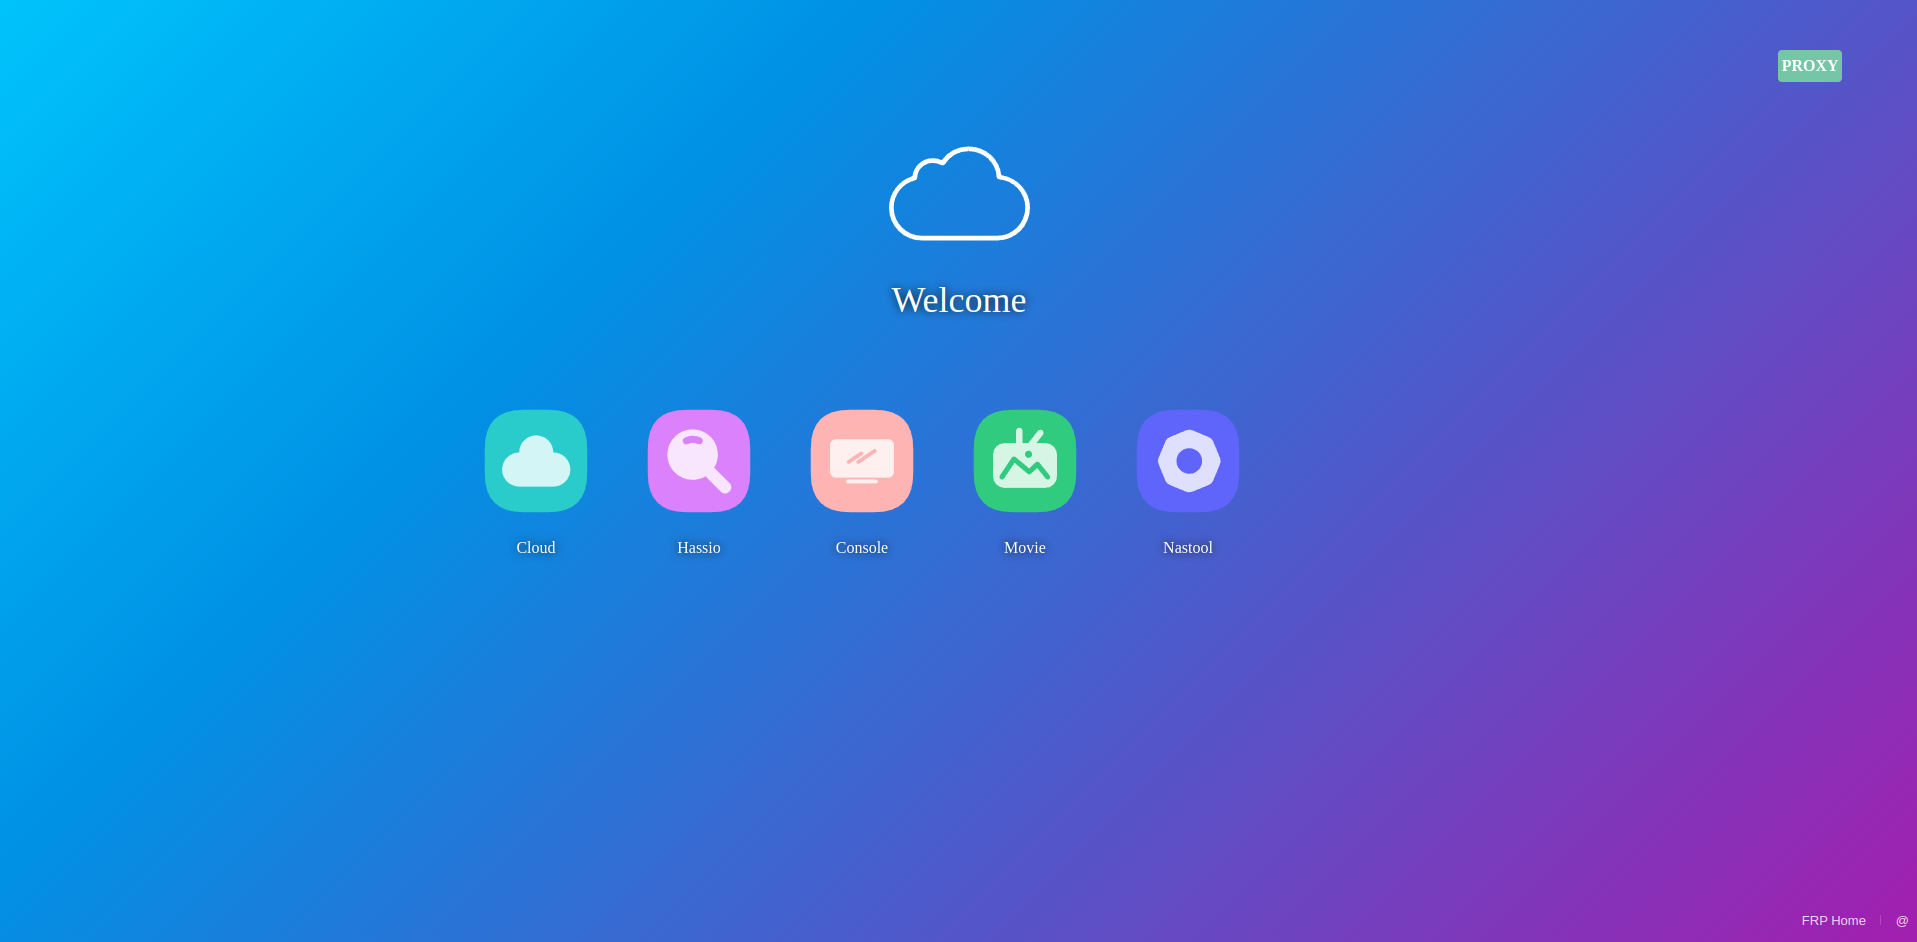Open the Console monitor icon
The width and height of the screenshot is (1917, 942).
[861, 461]
